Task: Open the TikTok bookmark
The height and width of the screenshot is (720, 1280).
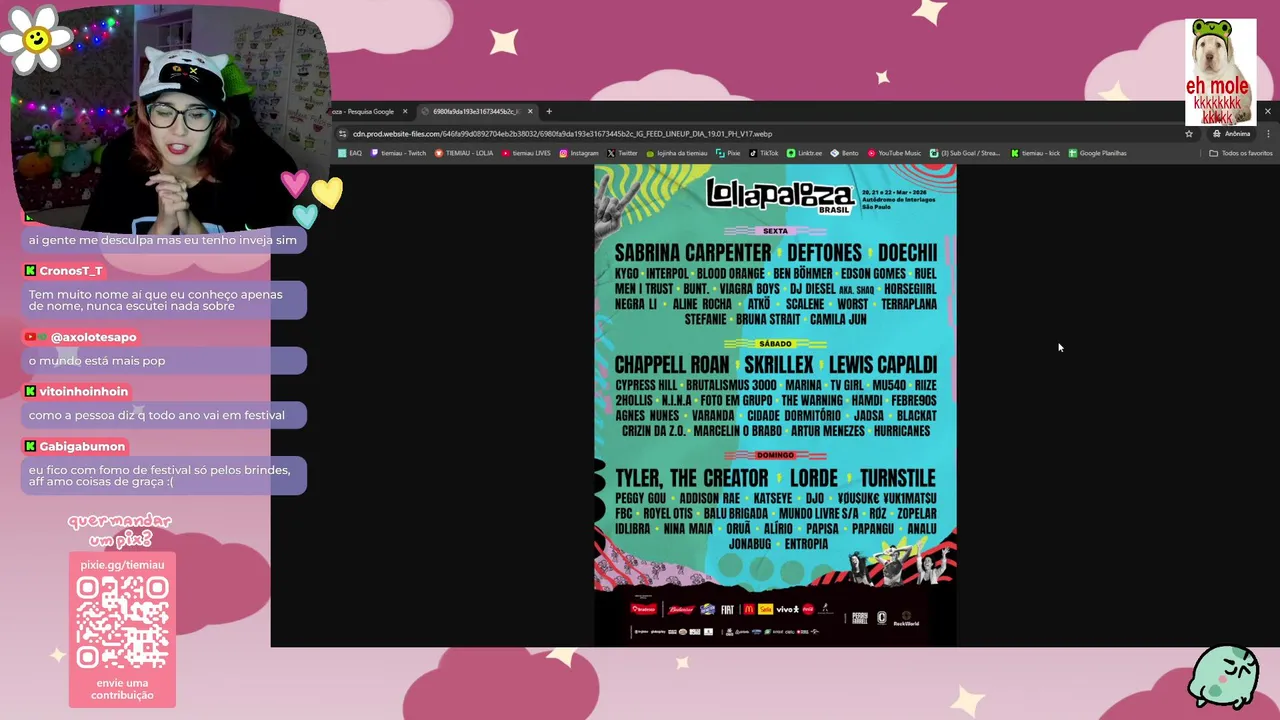Action: point(763,153)
